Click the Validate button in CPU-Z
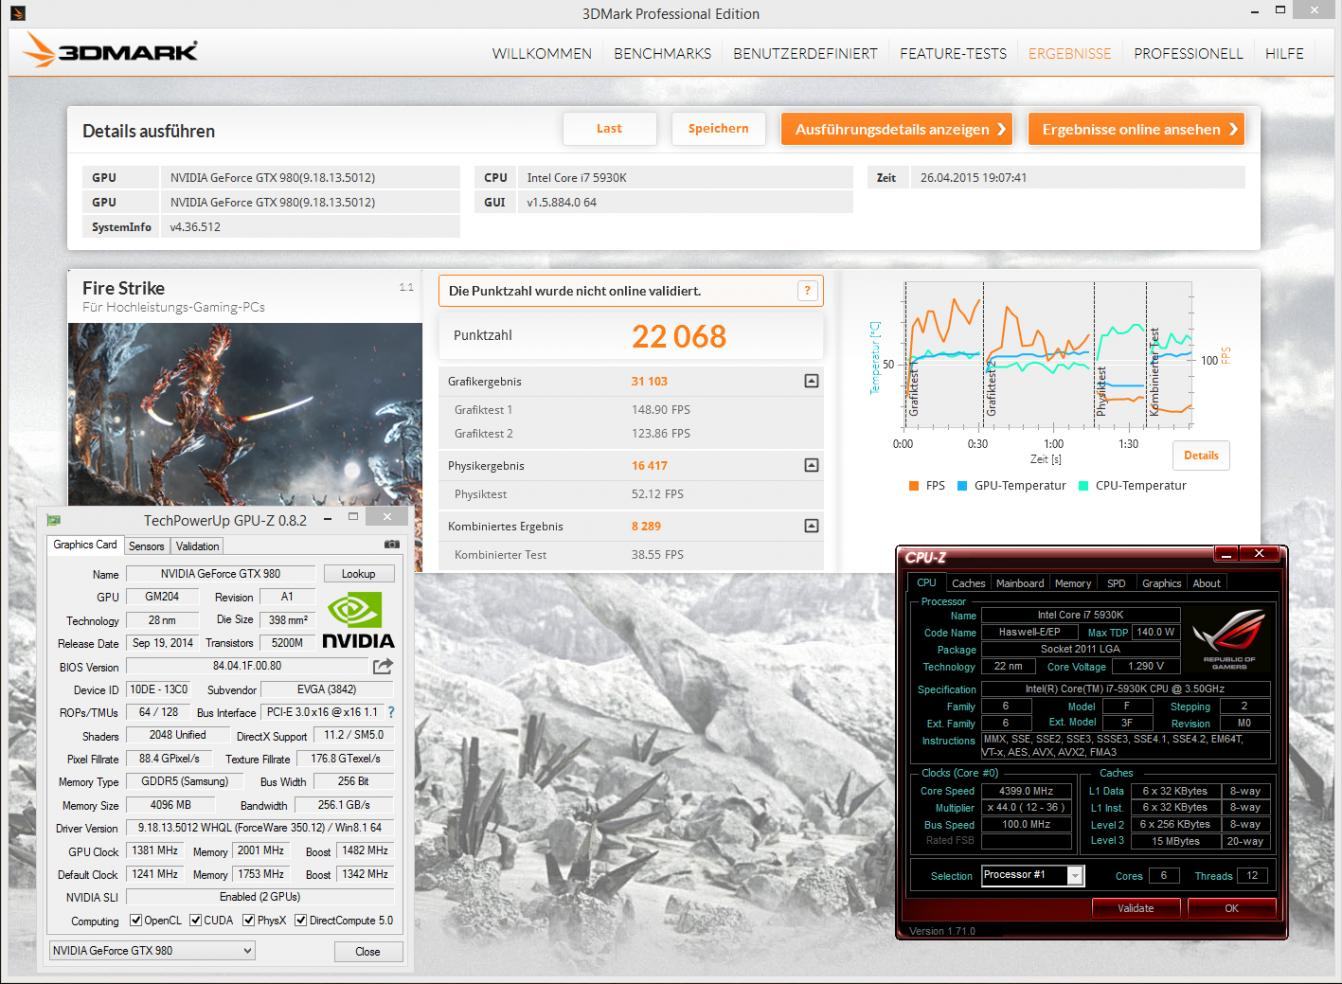 click(x=1135, y=908)
